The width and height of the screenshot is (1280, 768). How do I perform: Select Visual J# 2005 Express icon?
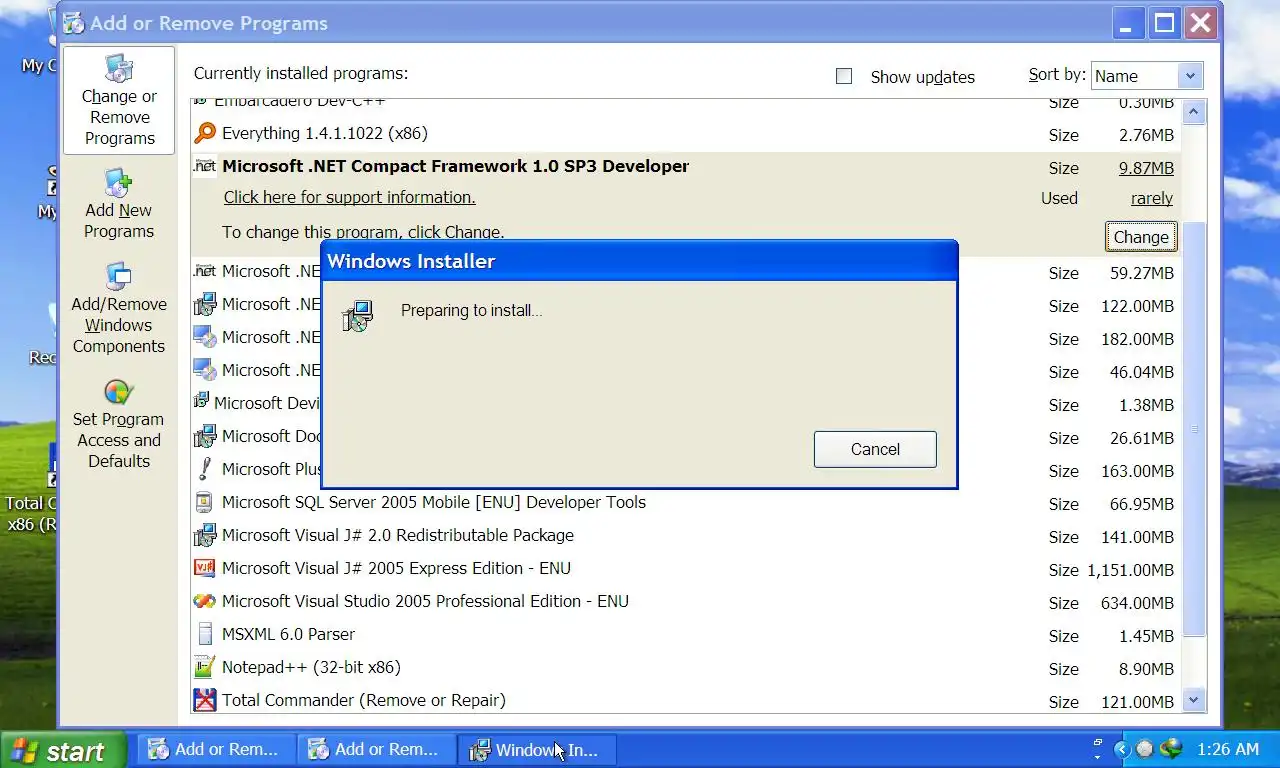pos(204,568)
